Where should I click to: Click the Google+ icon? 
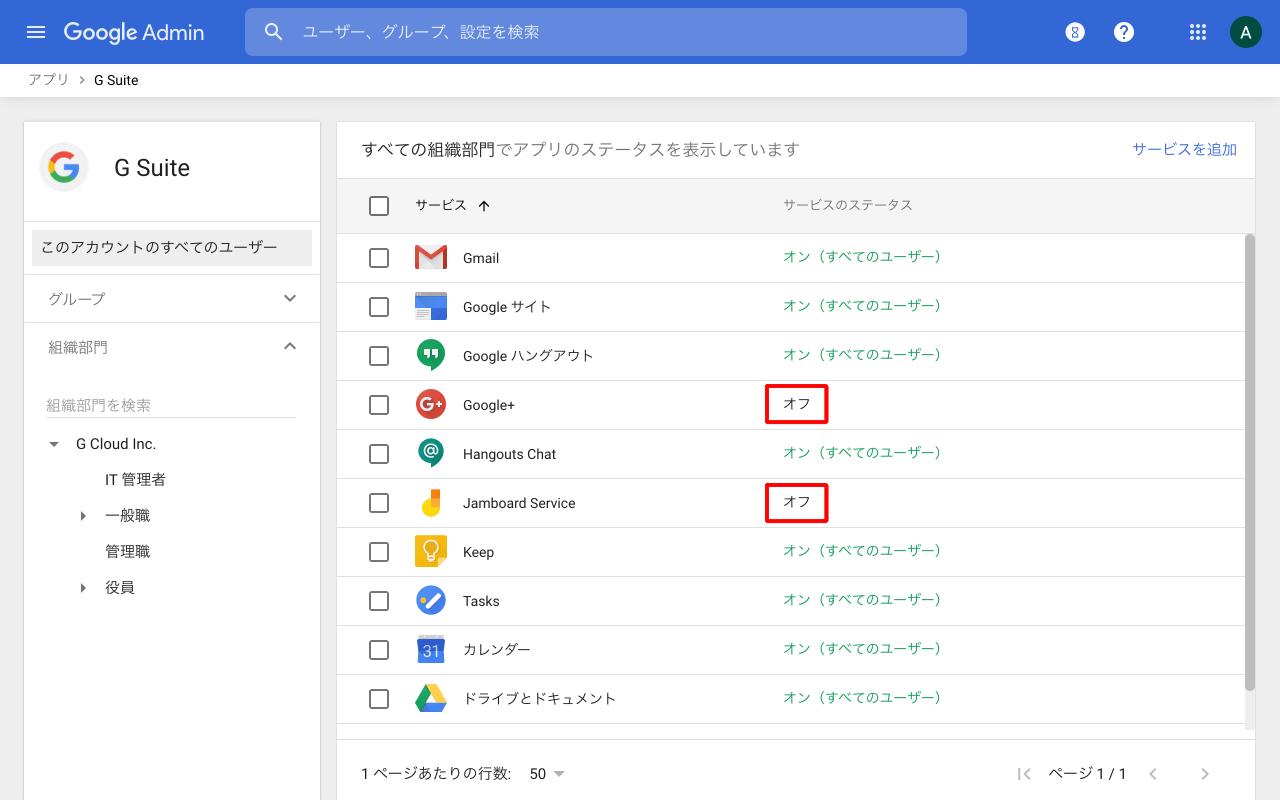(x=431, y=404)
